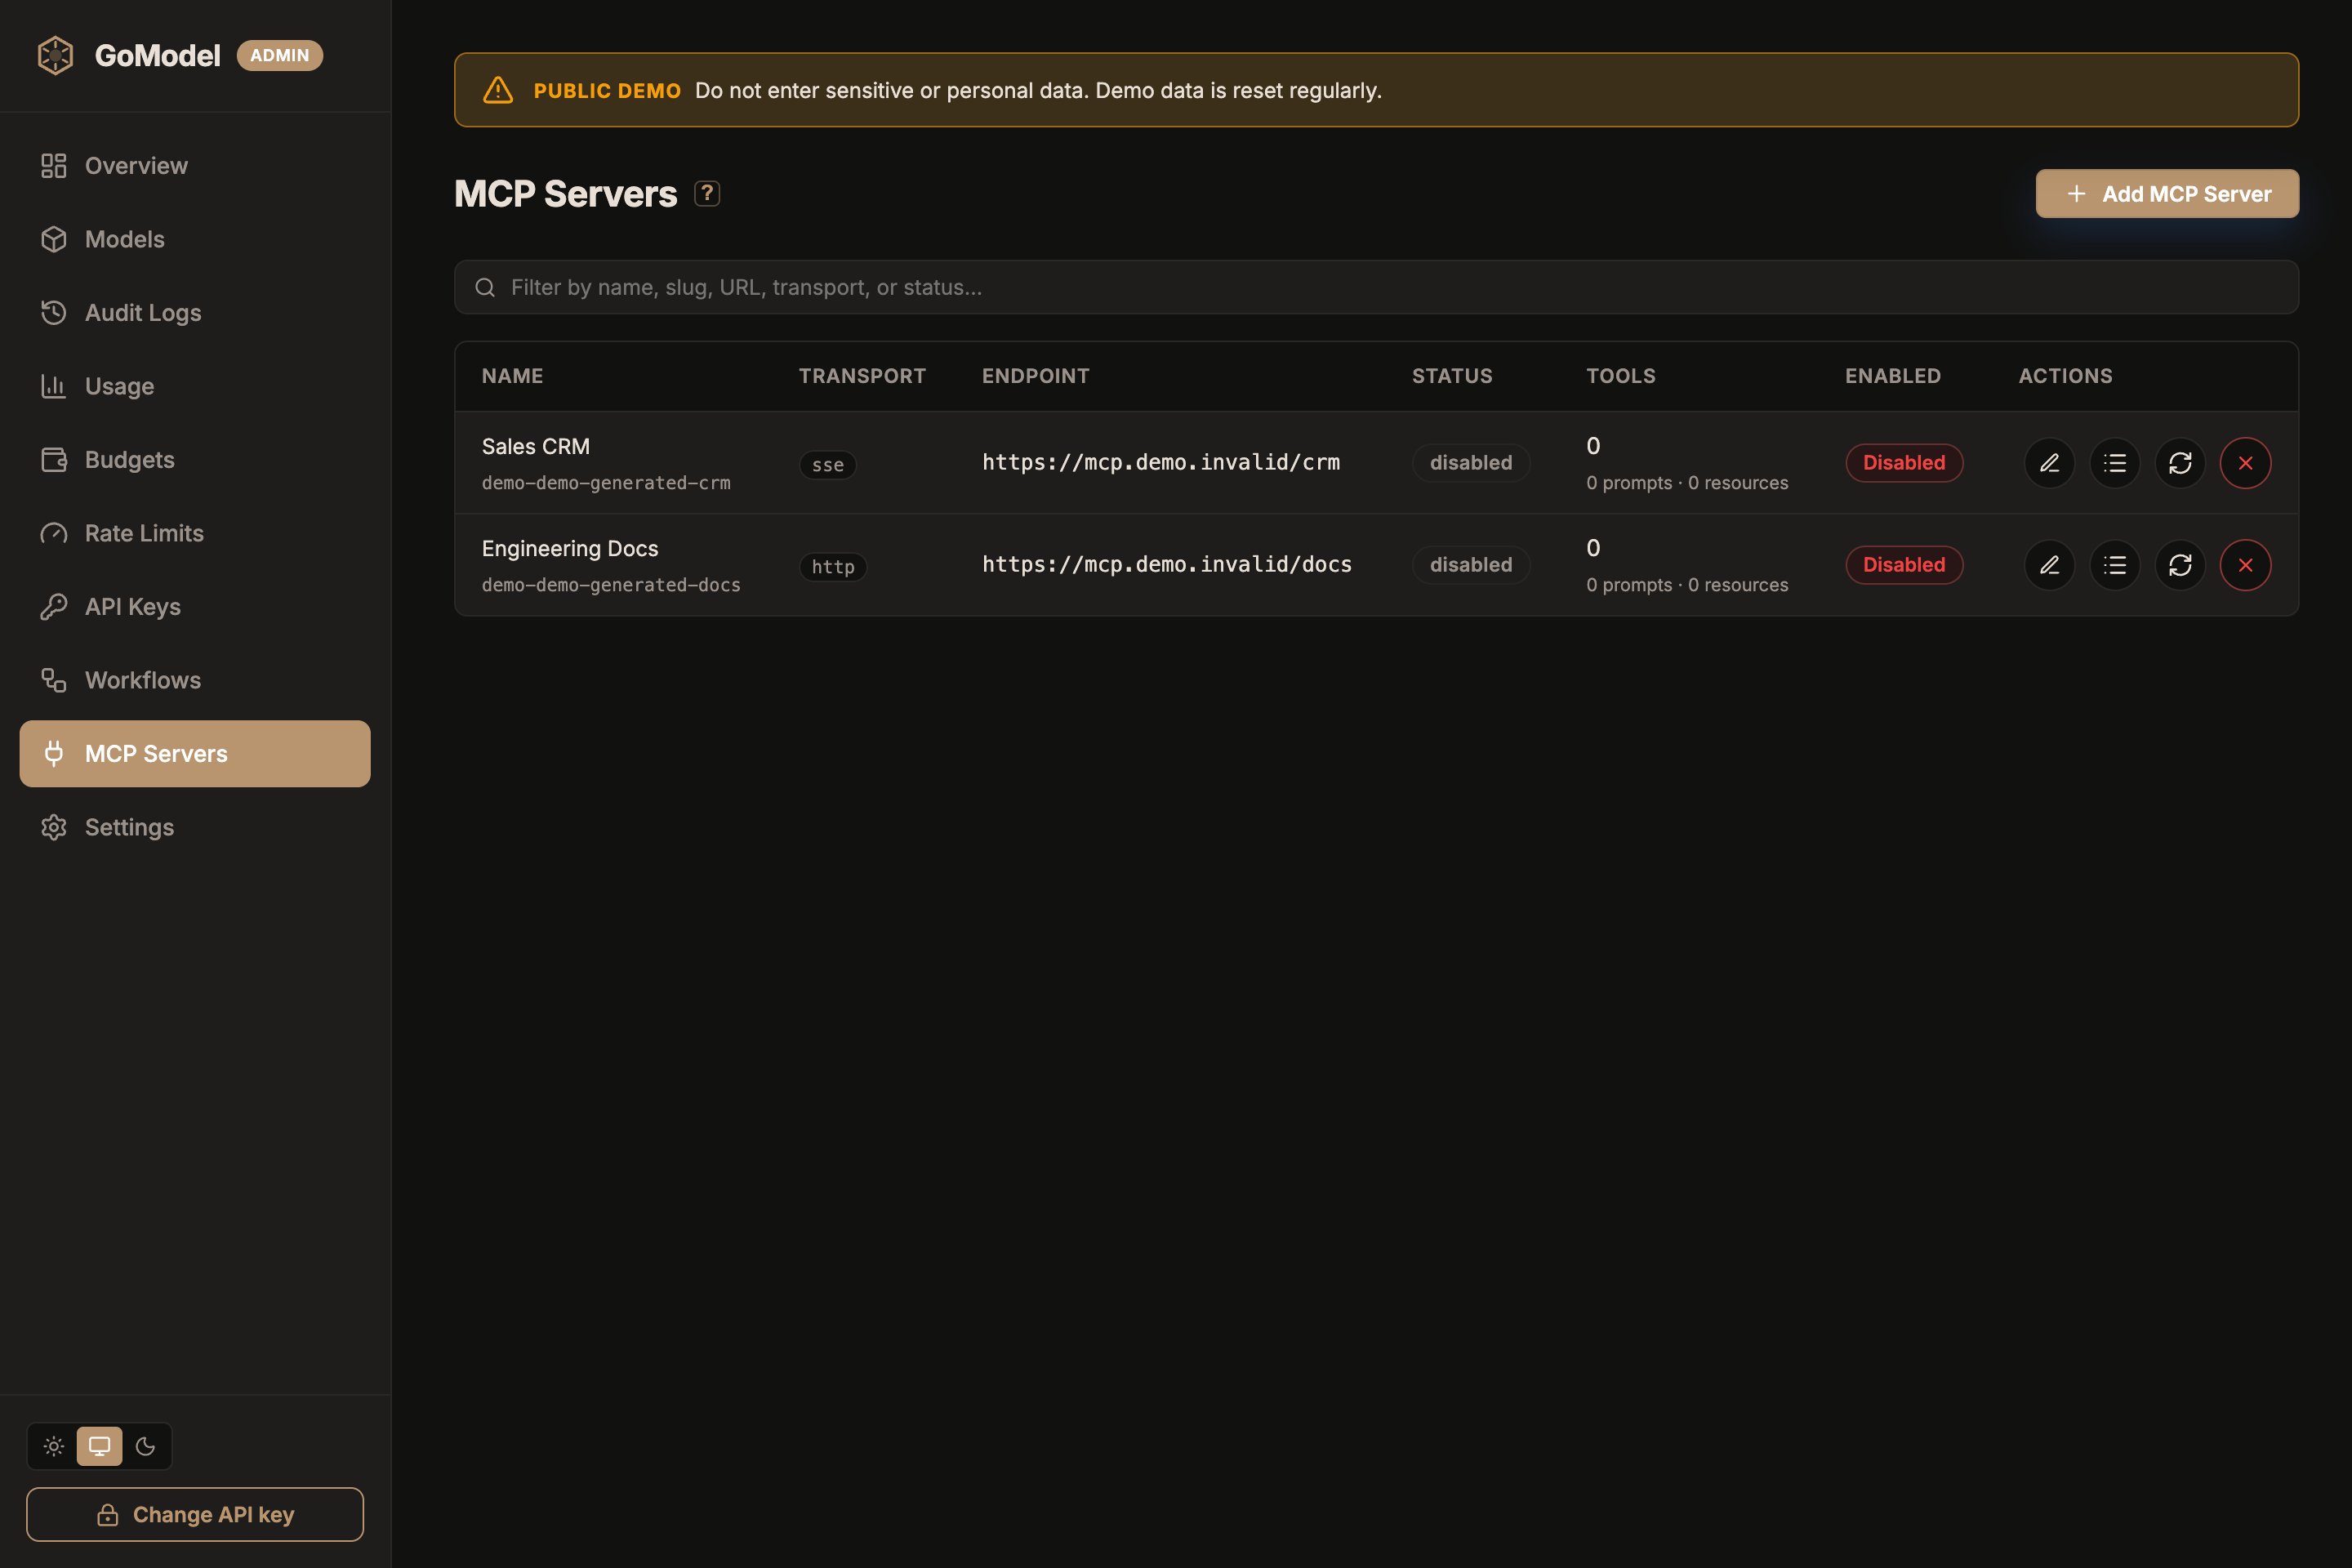Open the Models section
Screen dimensions: 2352x1568
tap(195, 239)
